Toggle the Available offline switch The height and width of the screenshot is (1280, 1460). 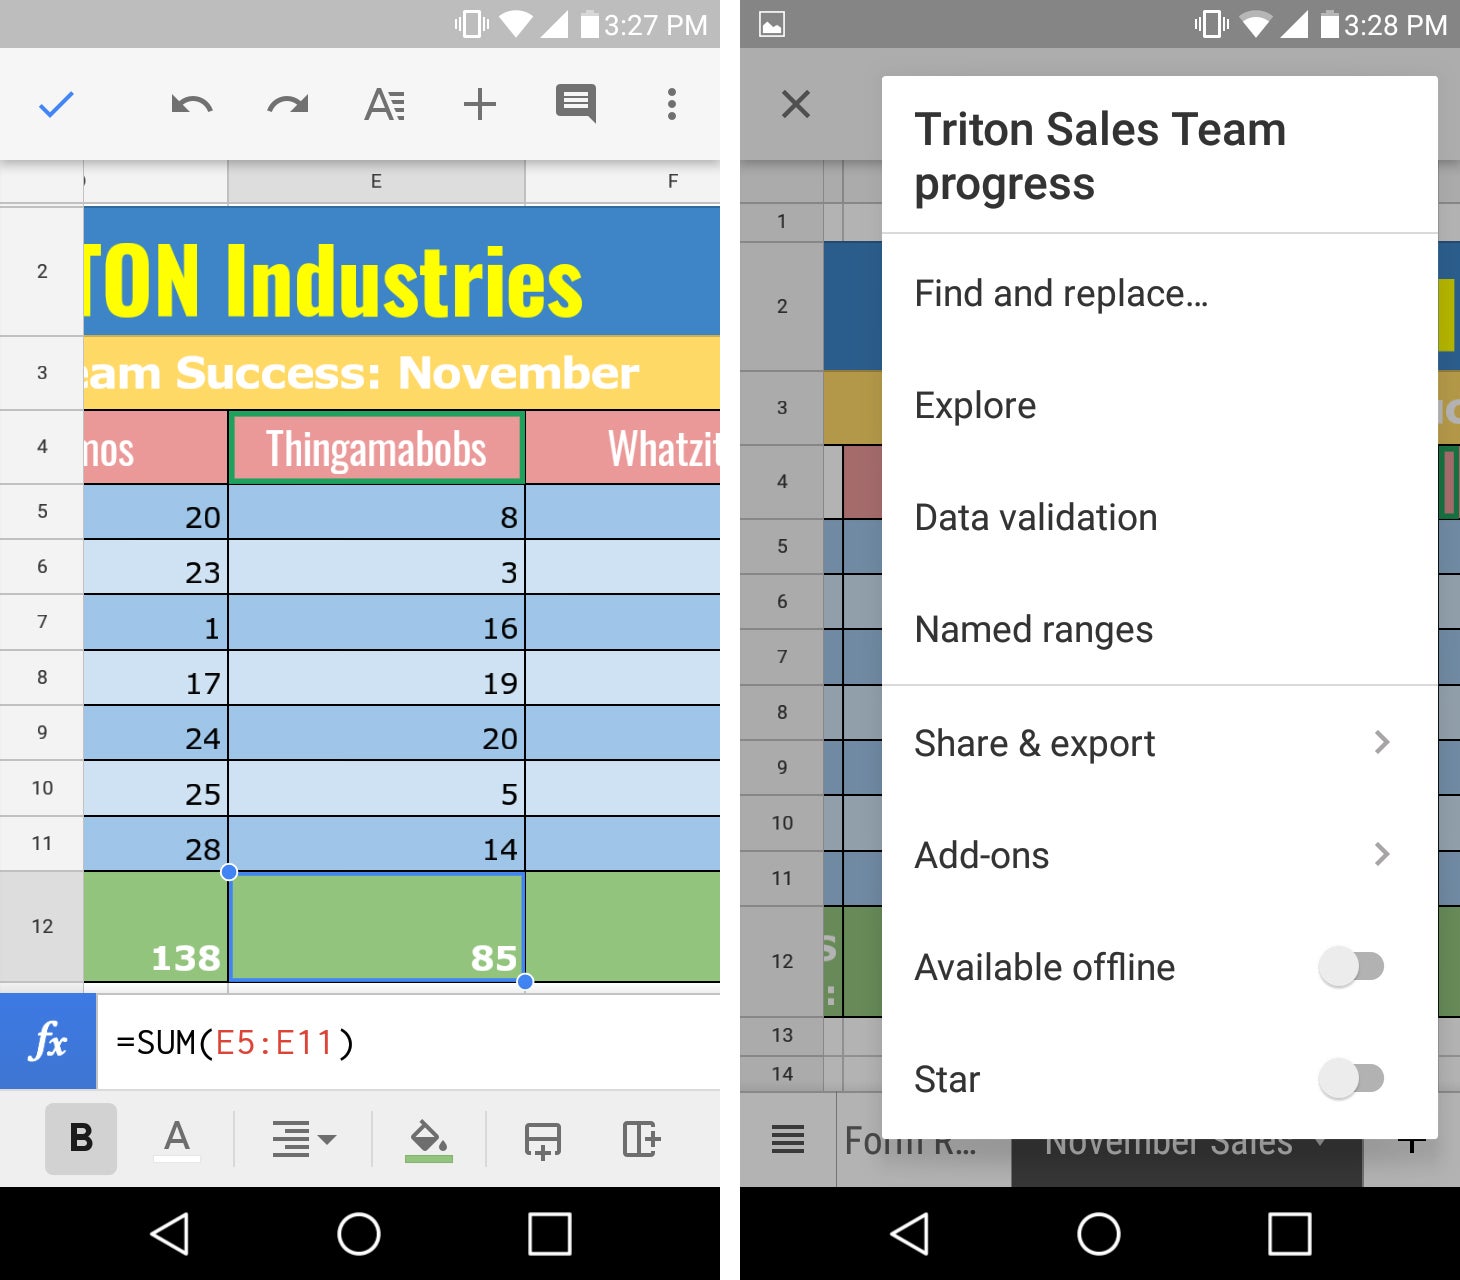(1351, 966)
